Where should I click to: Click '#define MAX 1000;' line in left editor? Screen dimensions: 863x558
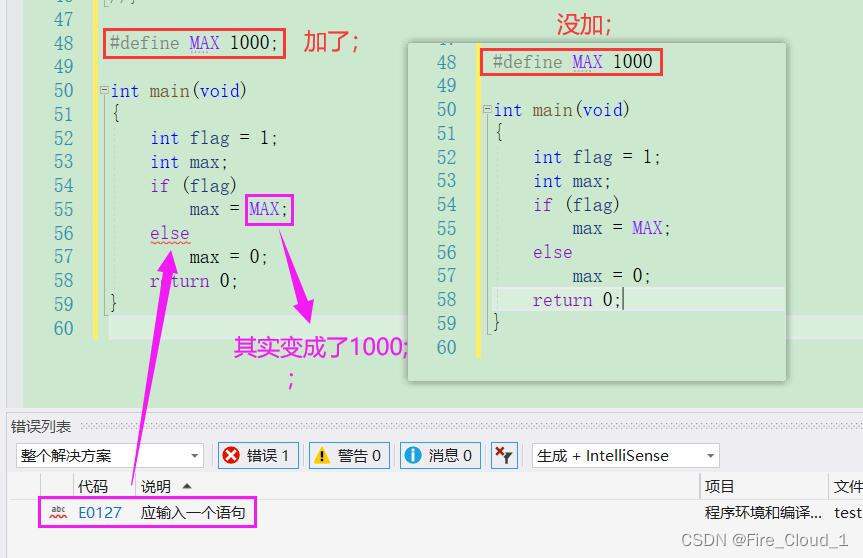click(x=194, y=43)
